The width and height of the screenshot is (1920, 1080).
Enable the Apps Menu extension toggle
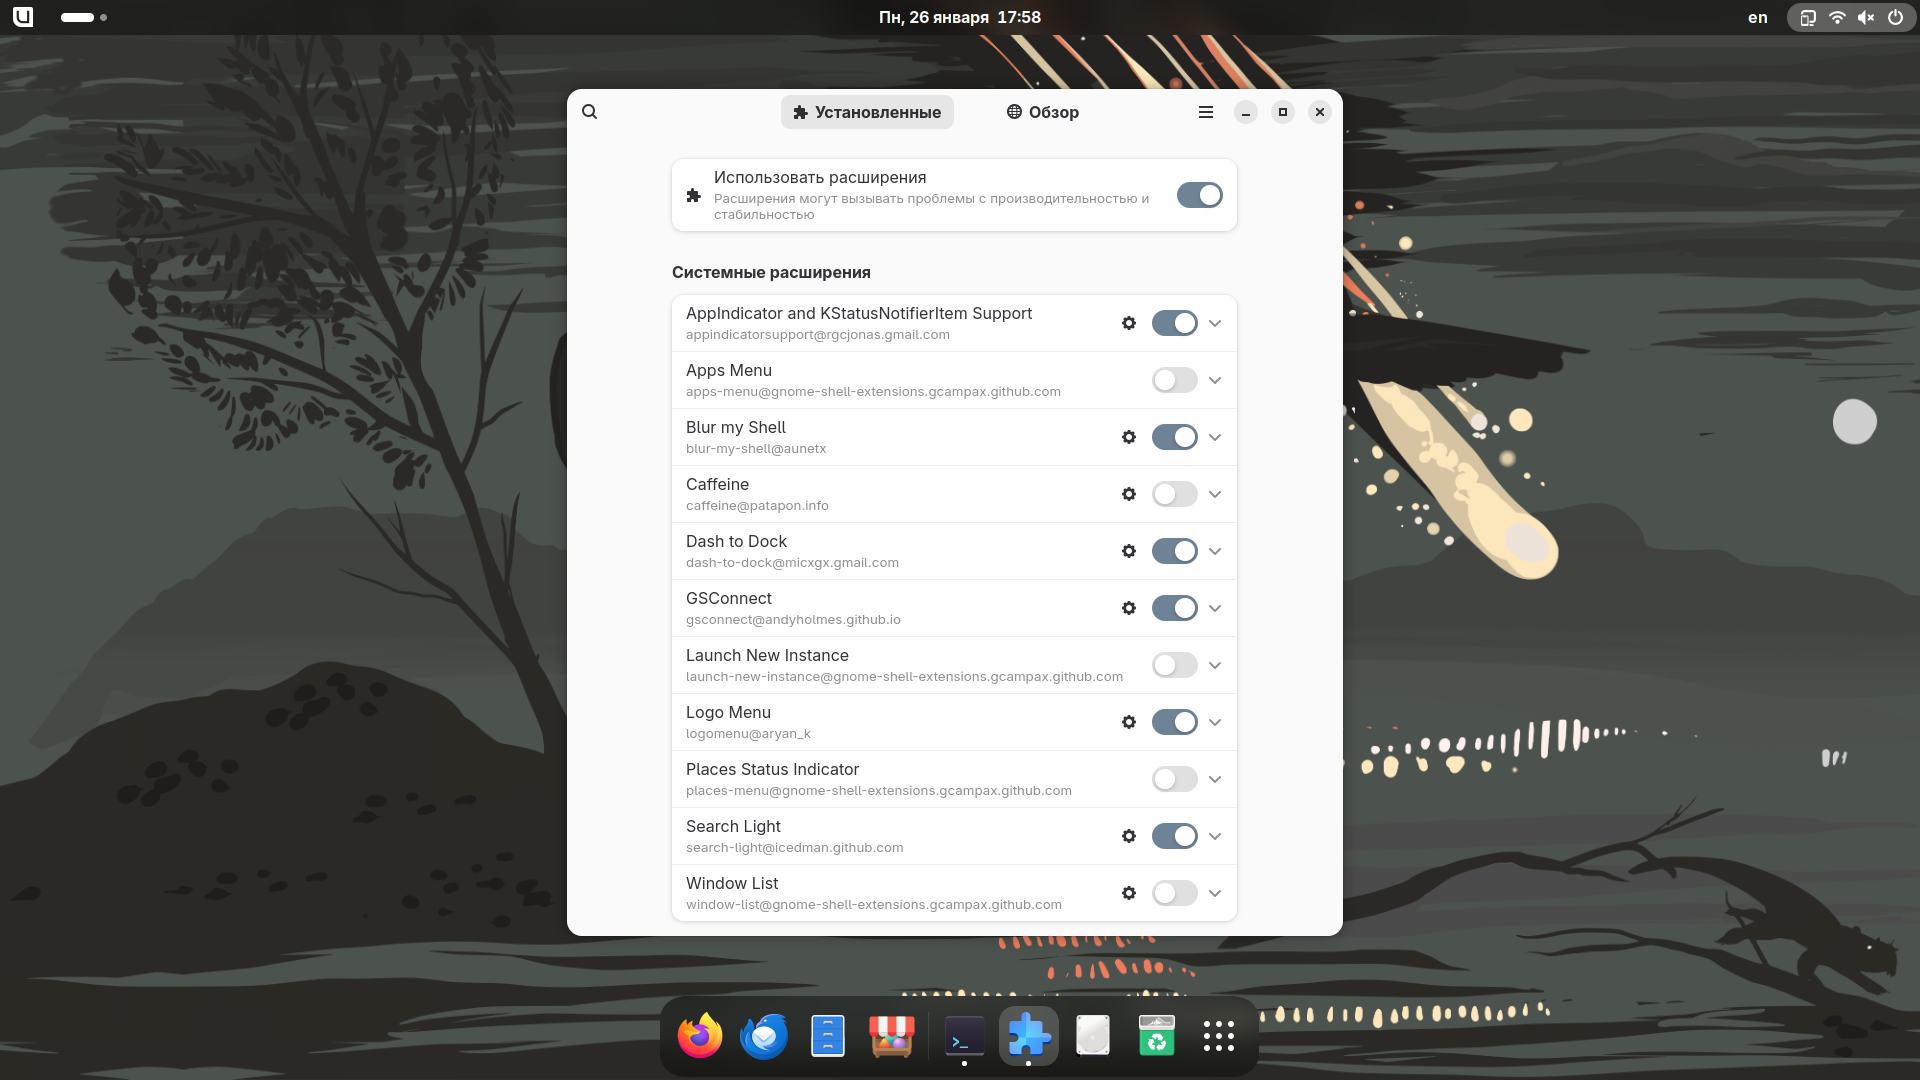coord(1174,380)
